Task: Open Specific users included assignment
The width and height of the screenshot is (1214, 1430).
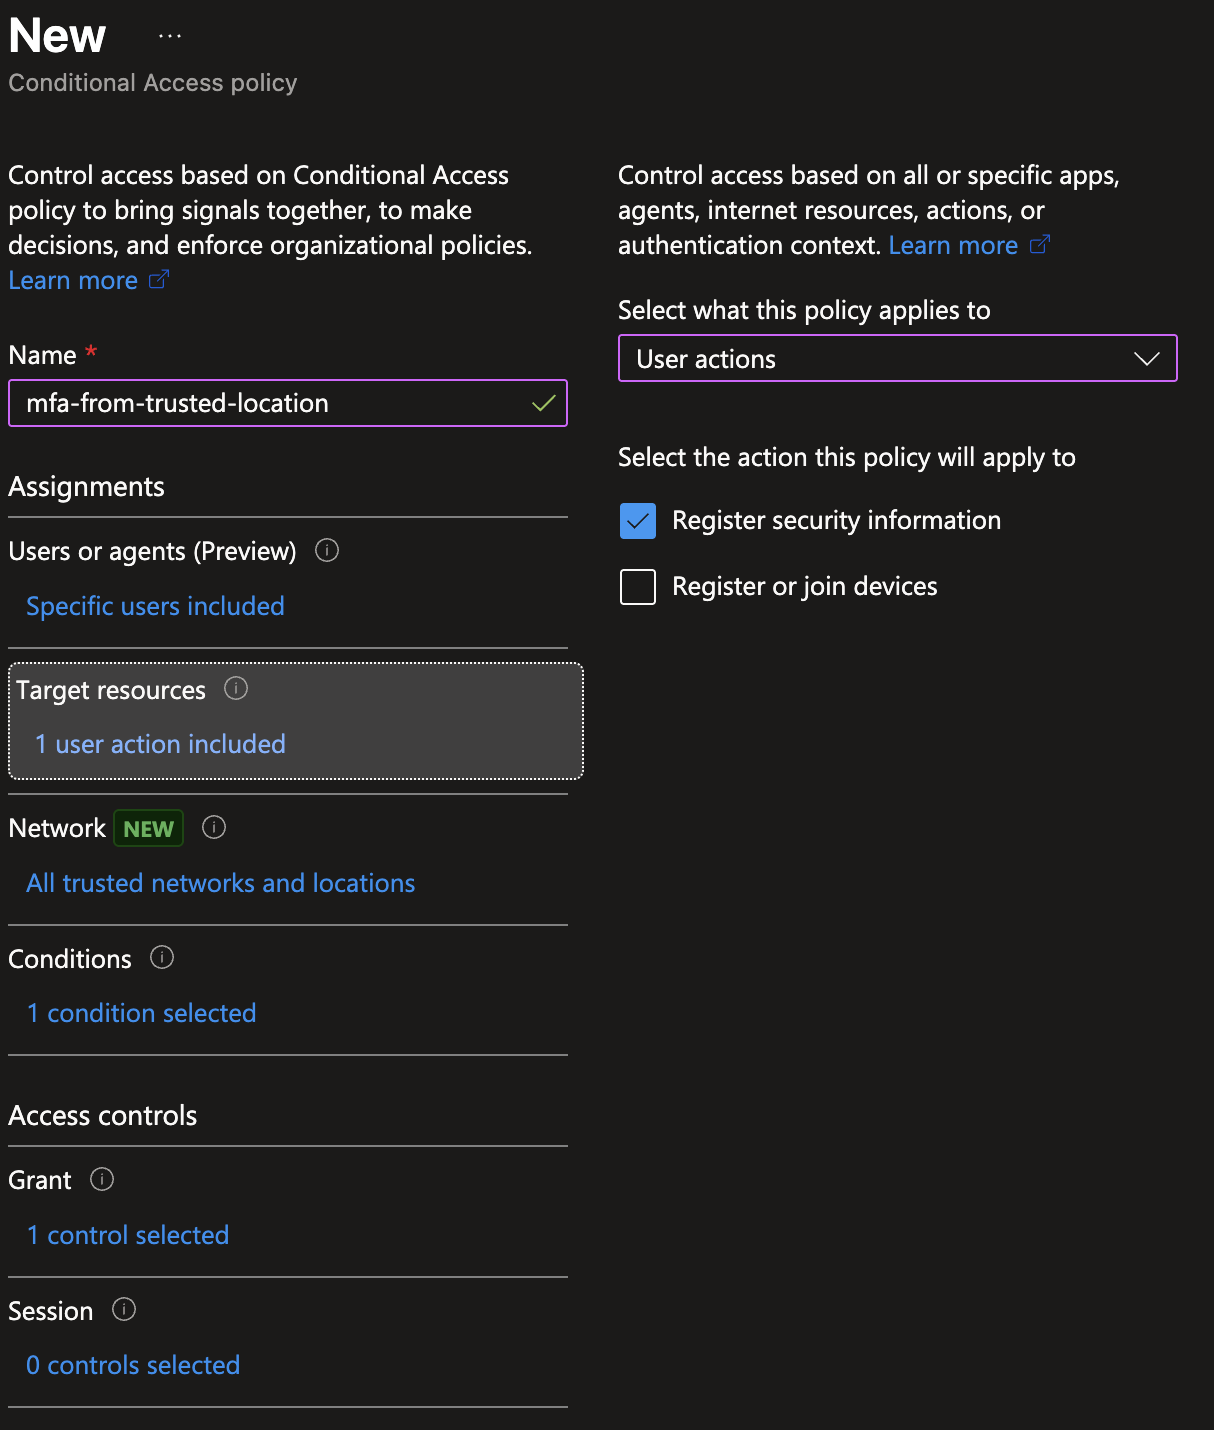Action: tap(155, 606)
